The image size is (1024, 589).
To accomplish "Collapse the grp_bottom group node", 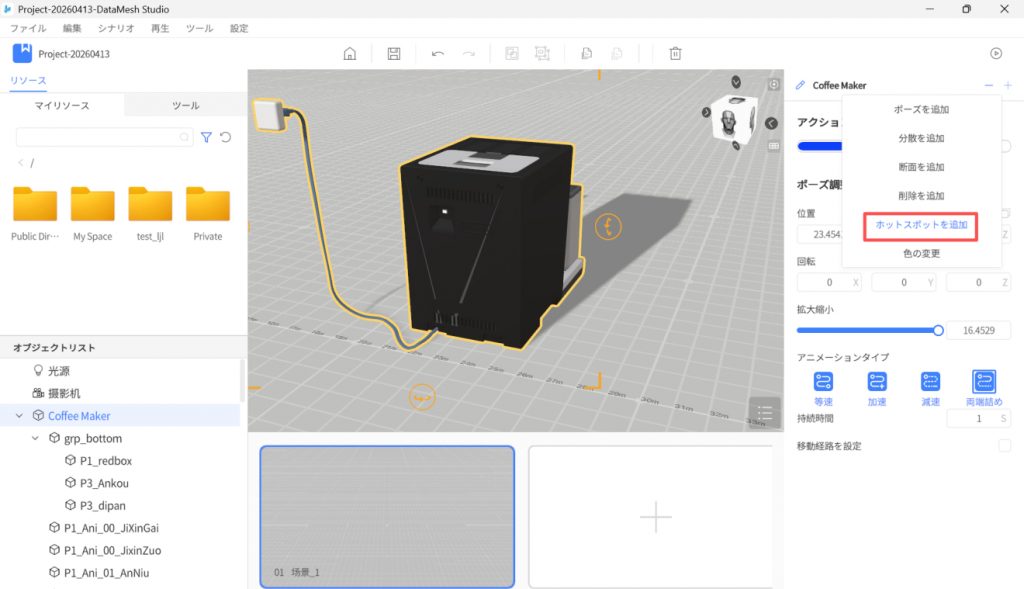I will pos(37,439).
